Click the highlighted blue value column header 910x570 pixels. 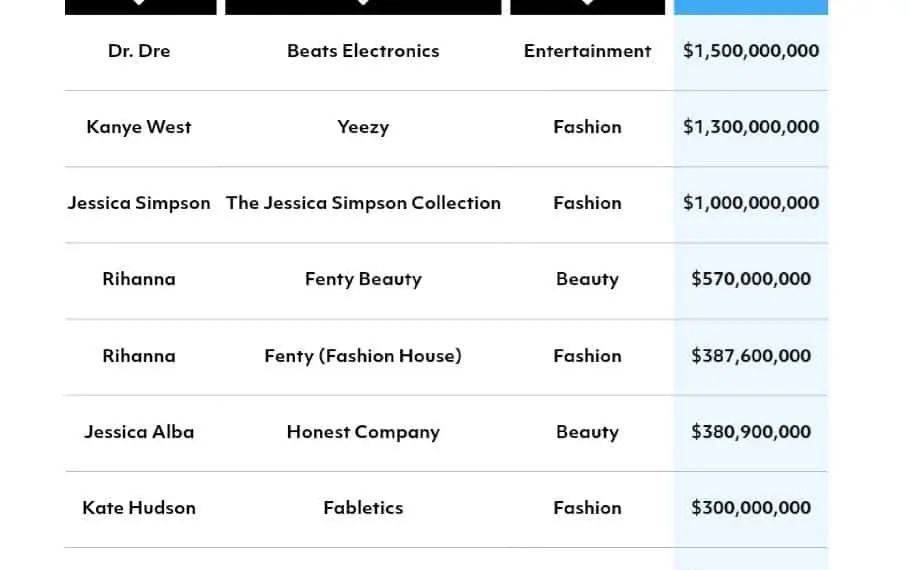(x=751, y=6)
